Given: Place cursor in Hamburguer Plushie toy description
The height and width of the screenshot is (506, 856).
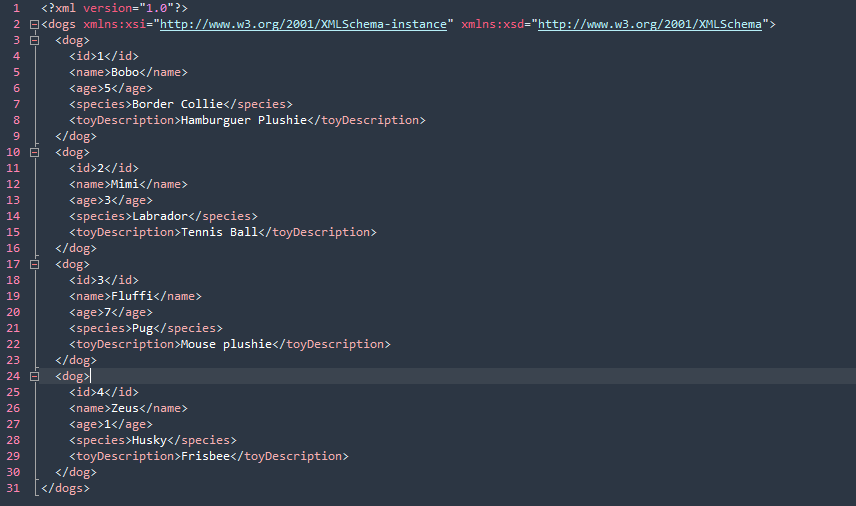Looking at the screenshot, I should click(243, 120).
